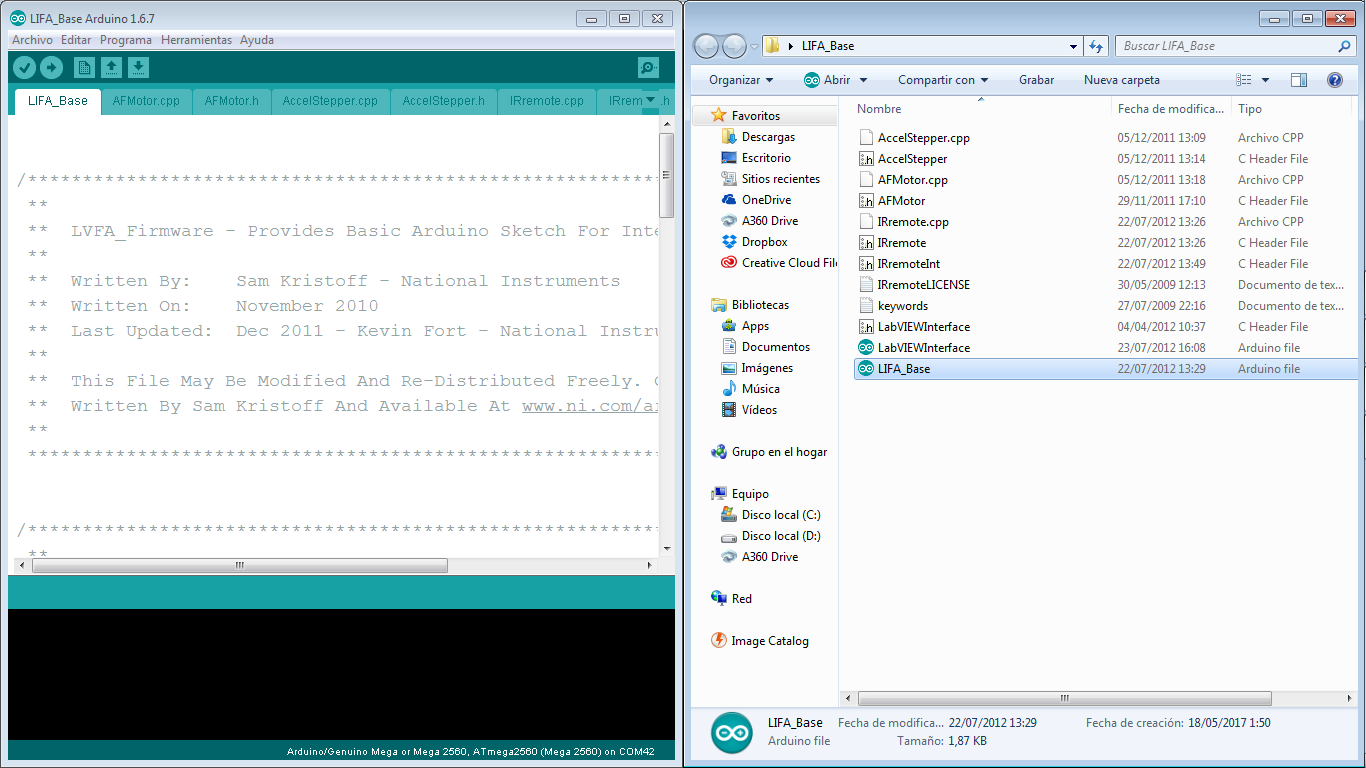Select the IRremoteLICENSE file
The width and height of the screenshot is (1366, 768).
tap(923, 285)
